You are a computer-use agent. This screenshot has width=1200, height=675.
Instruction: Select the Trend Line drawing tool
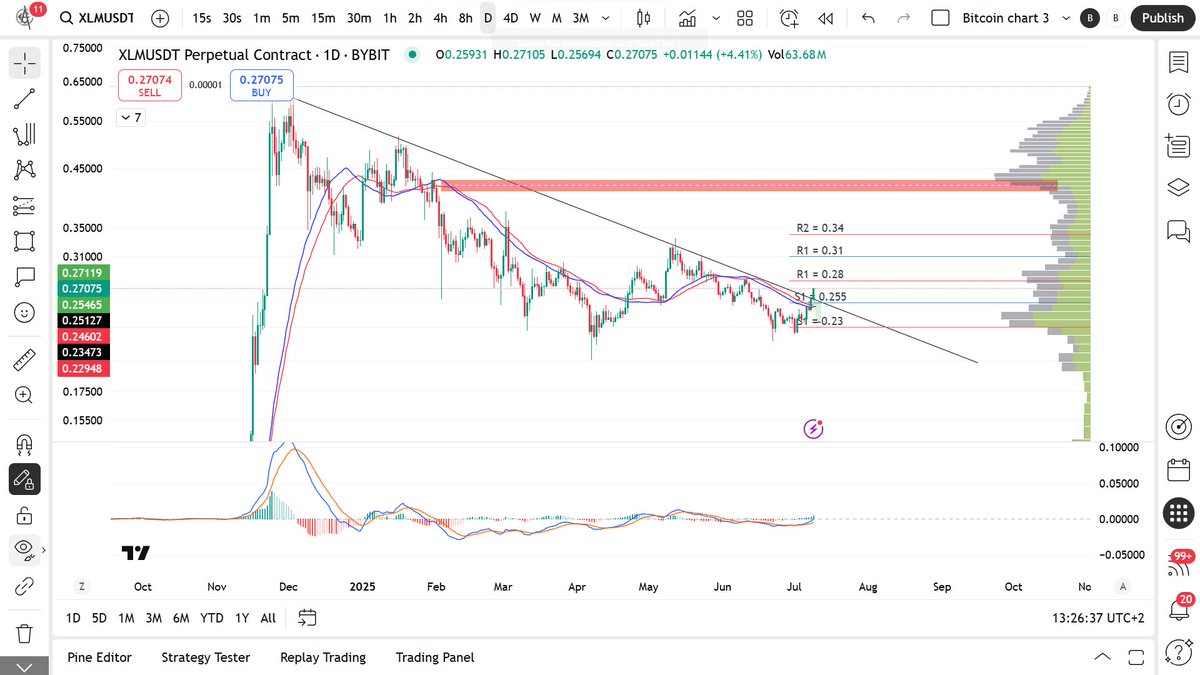[24, 97]
